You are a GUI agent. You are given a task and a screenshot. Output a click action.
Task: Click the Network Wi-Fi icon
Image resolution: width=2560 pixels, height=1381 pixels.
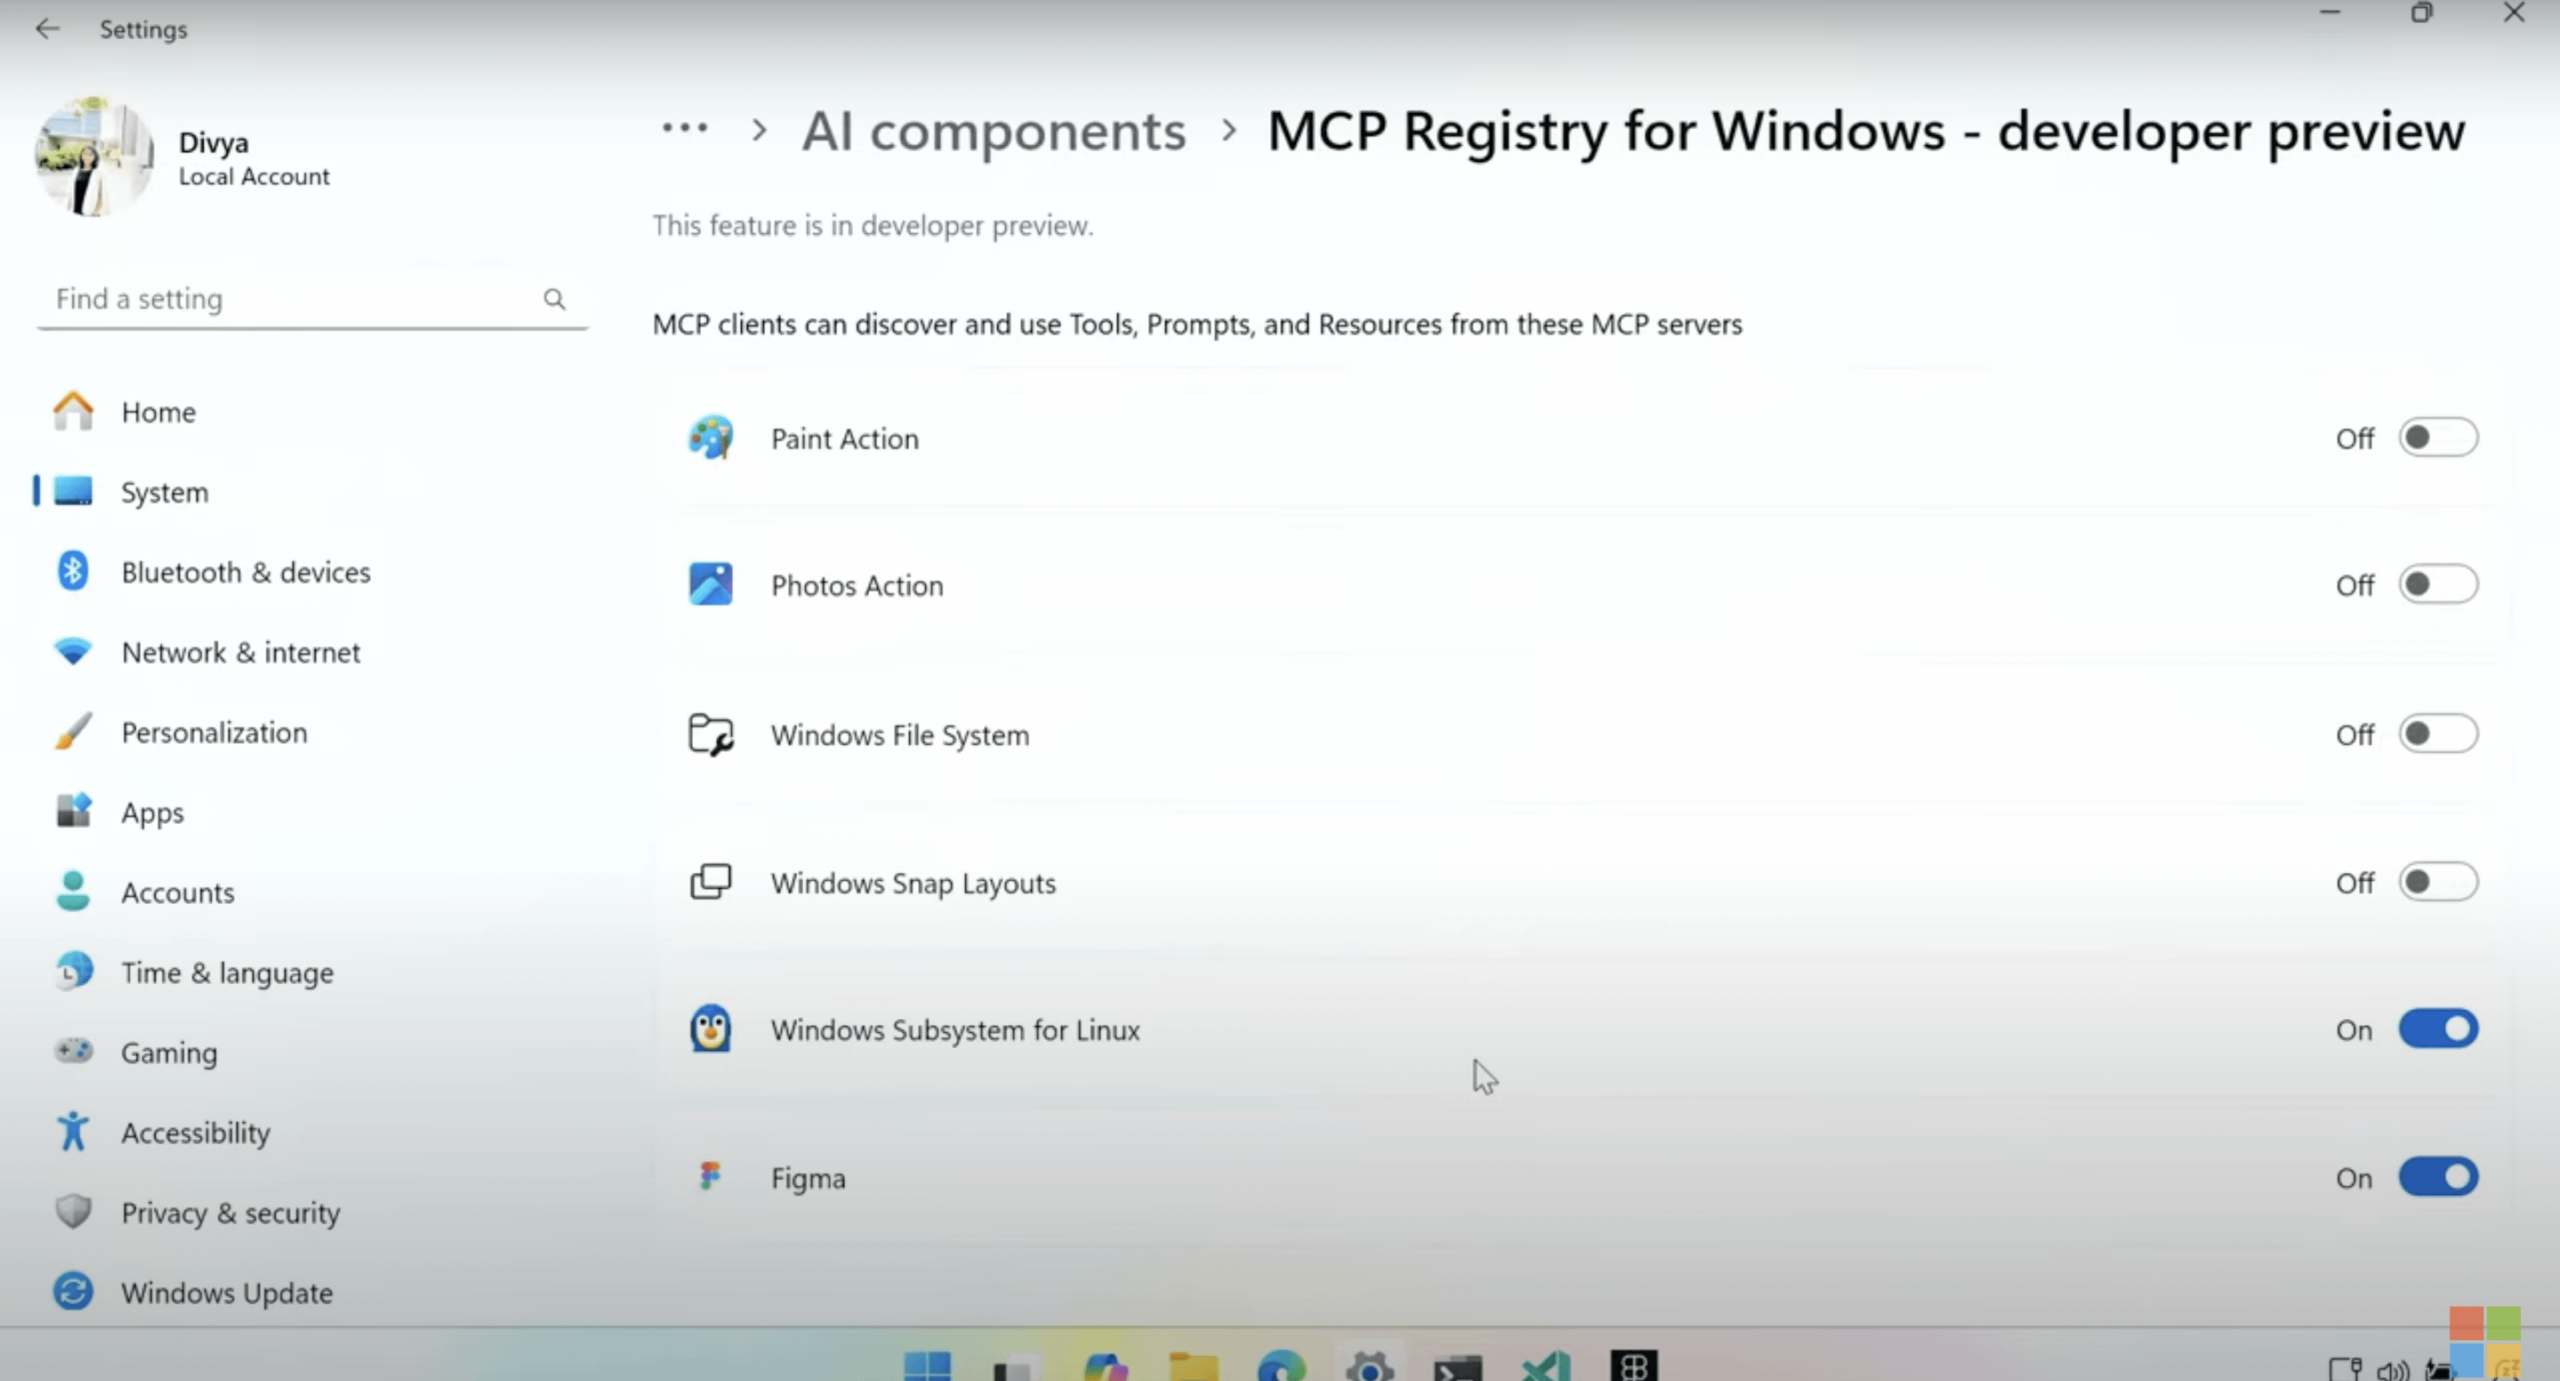point(73,651)
